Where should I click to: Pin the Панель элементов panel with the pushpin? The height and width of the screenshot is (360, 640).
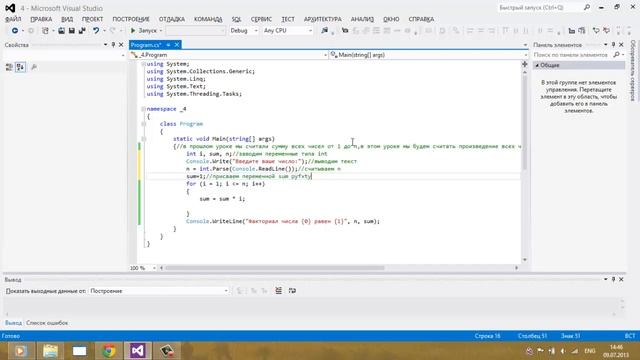click(x=613, y=45)
